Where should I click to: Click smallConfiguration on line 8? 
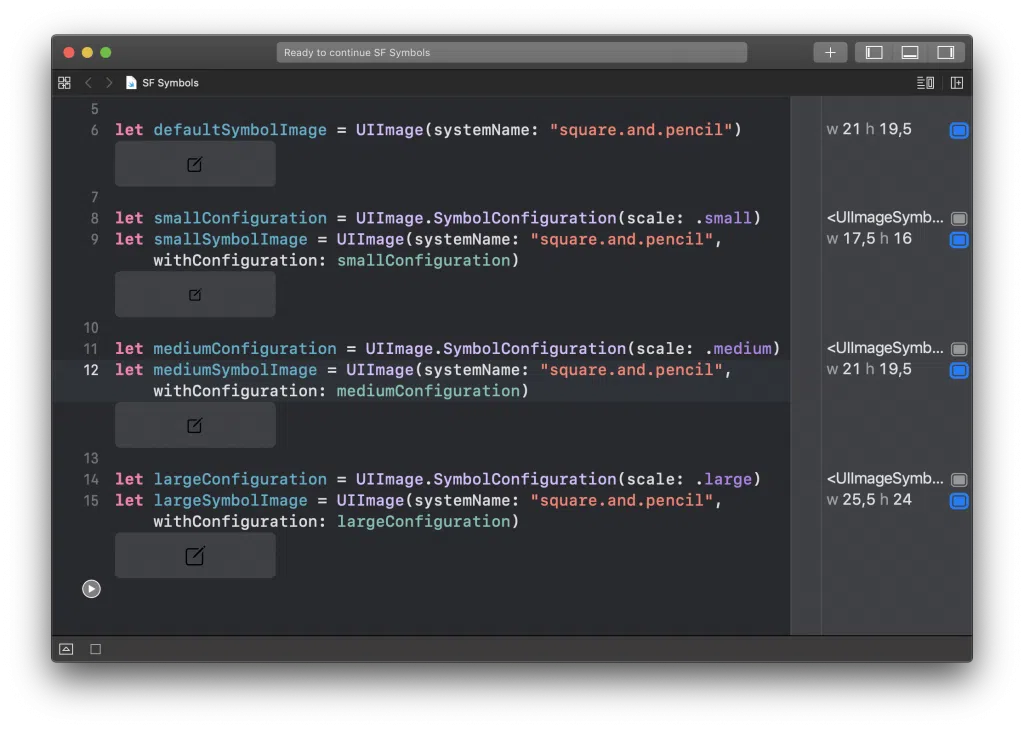click(240, 218)
